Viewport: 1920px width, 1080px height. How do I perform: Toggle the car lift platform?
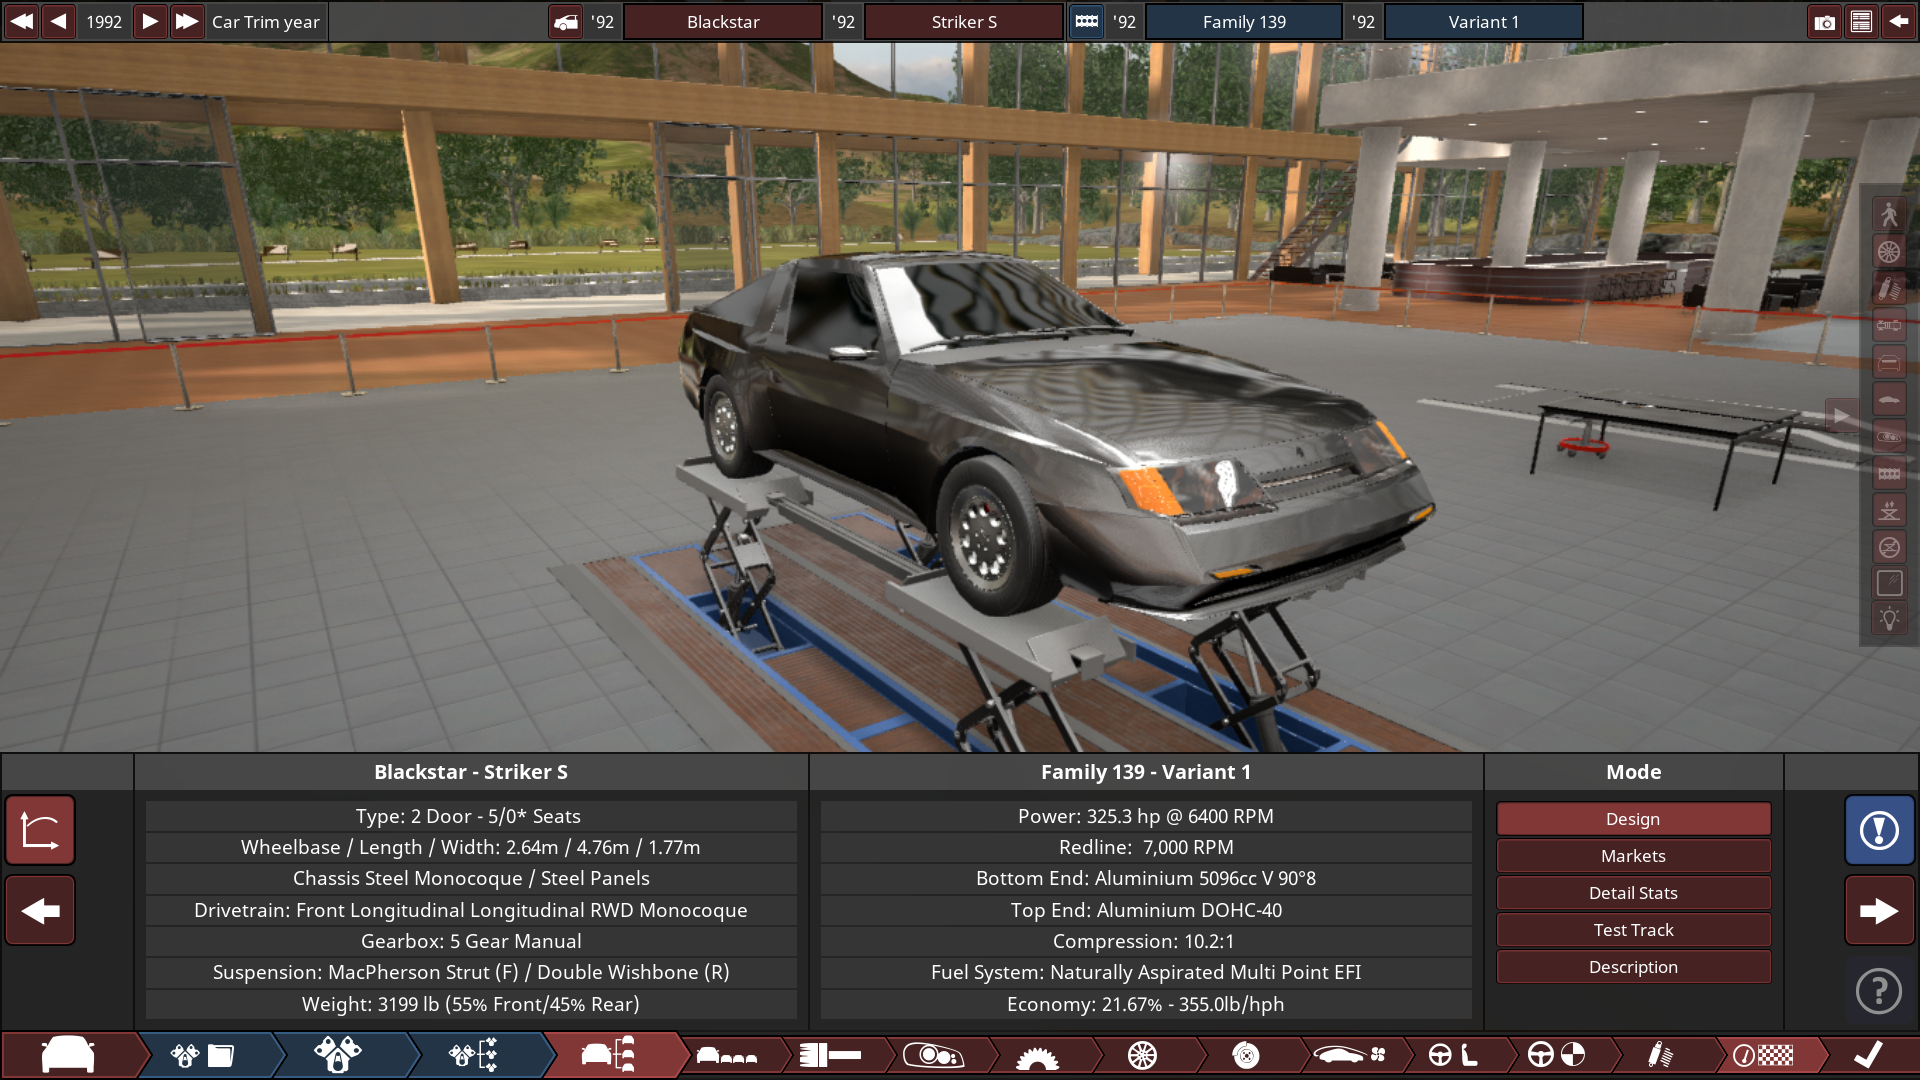[x=1889, y=510]
